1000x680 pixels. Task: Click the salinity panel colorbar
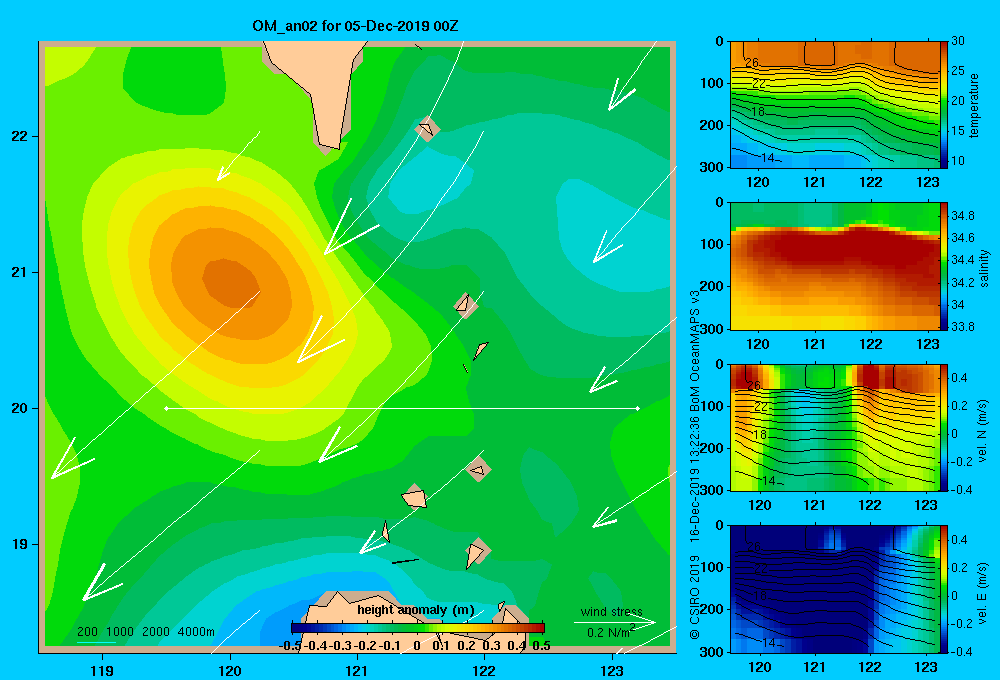coord(944,266)
